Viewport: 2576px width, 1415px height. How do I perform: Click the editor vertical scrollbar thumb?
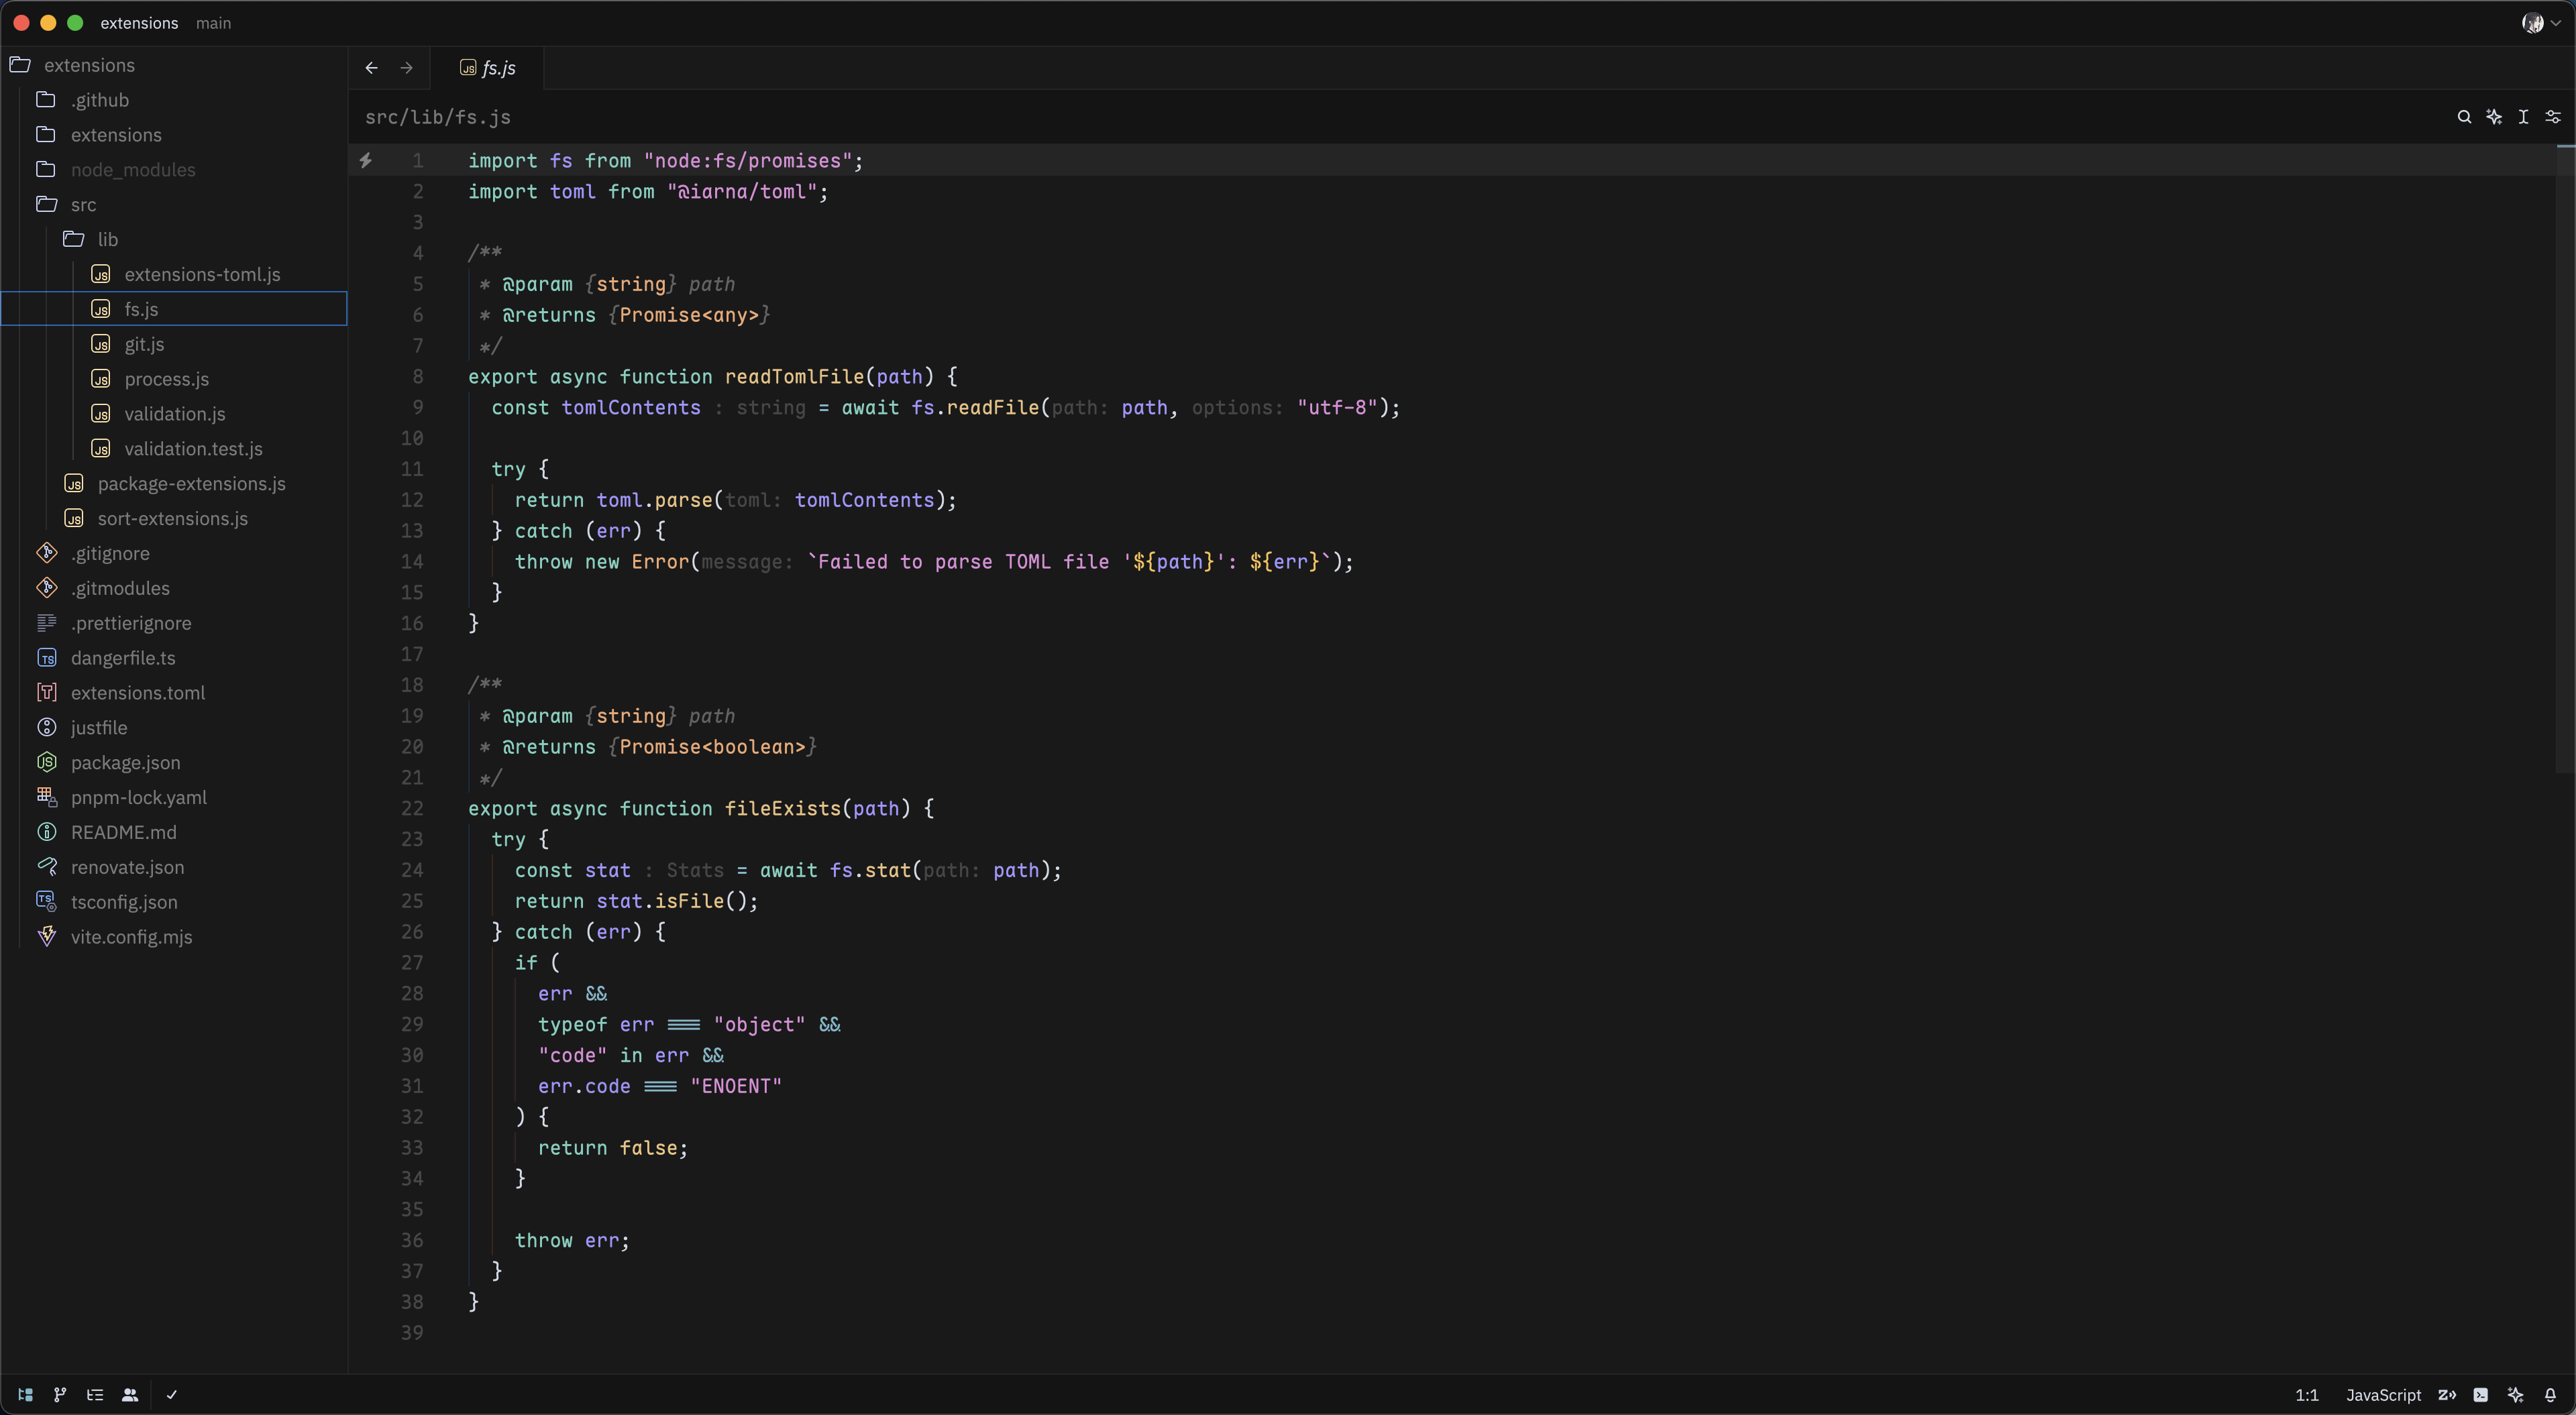click(x=2566, y=460)
